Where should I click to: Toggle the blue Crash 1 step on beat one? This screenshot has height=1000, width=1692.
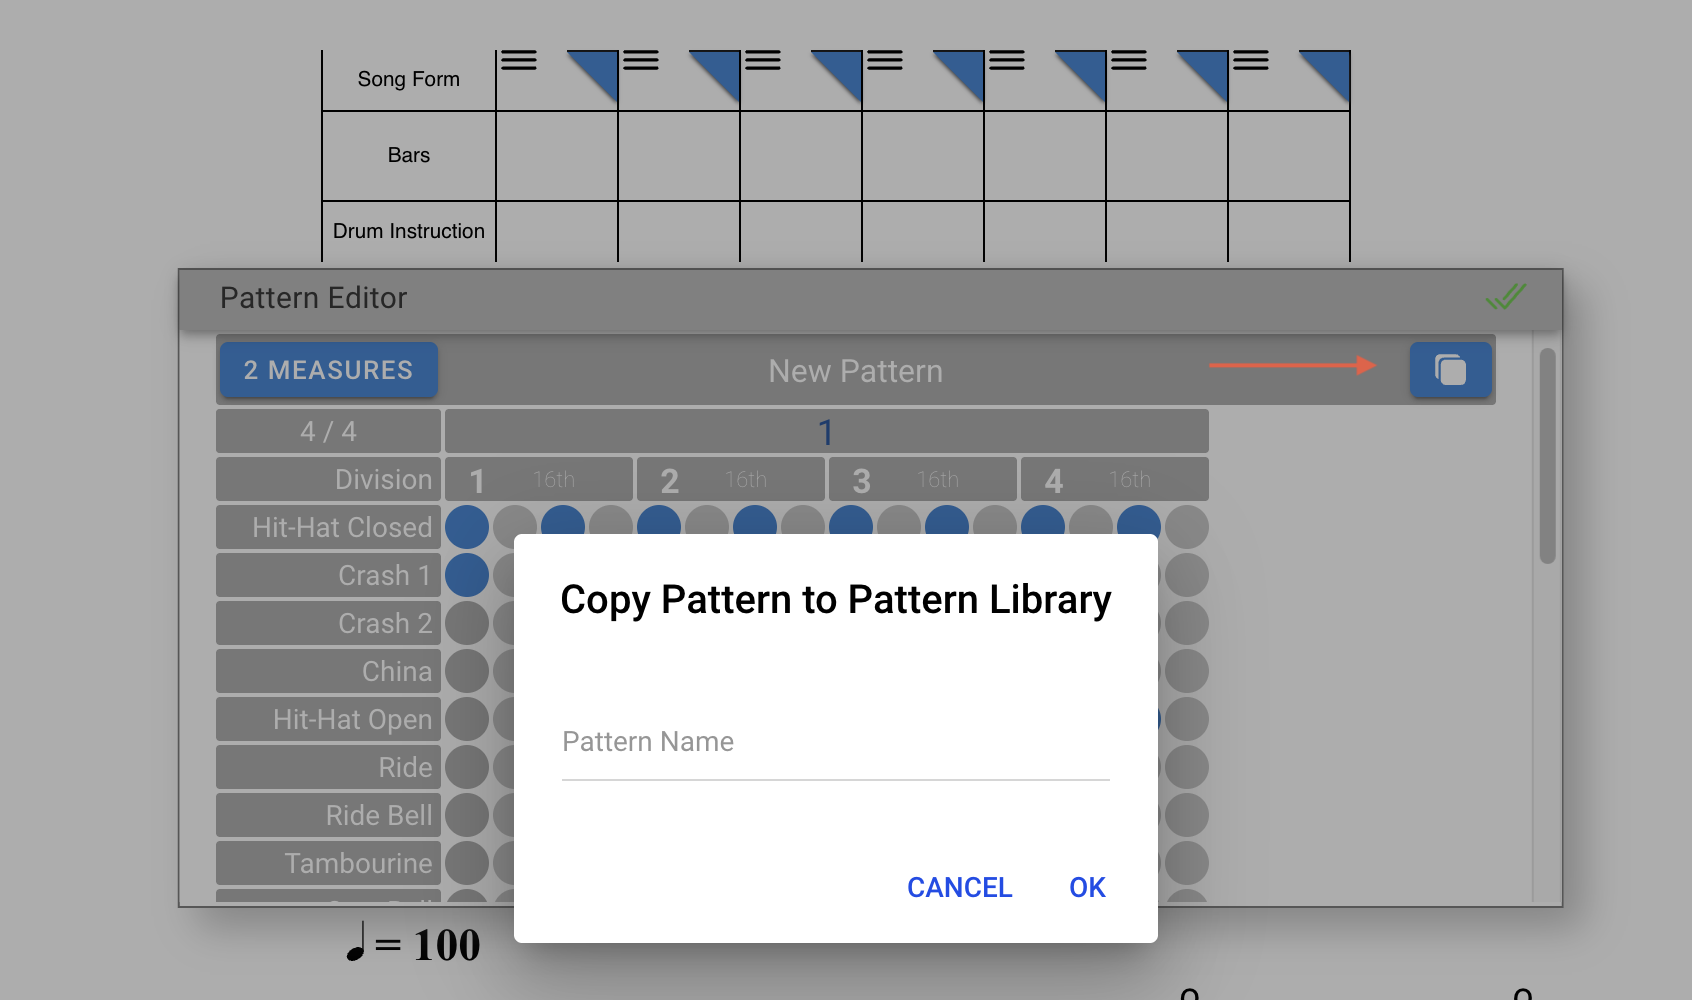466,574
